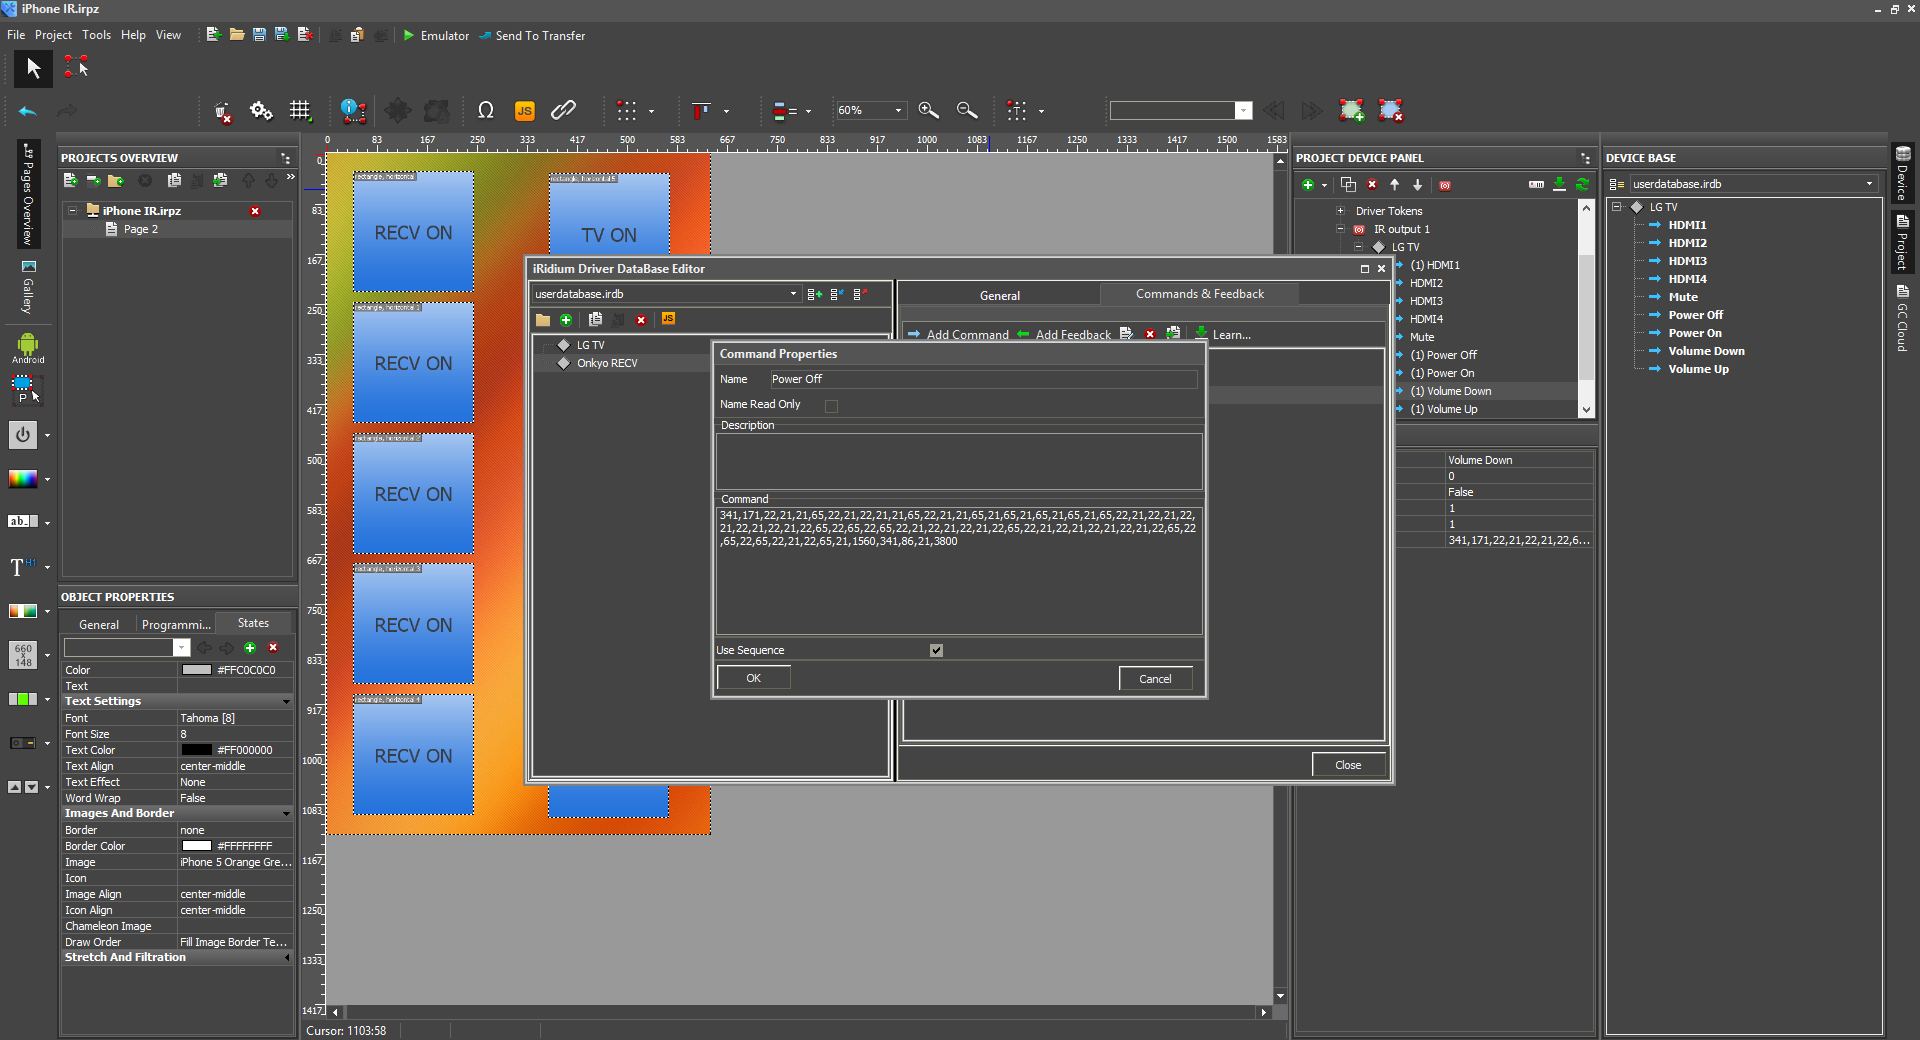The image size is (1920, 1040).
Task: Click the Emulator play icon
Action: [409, 35]
